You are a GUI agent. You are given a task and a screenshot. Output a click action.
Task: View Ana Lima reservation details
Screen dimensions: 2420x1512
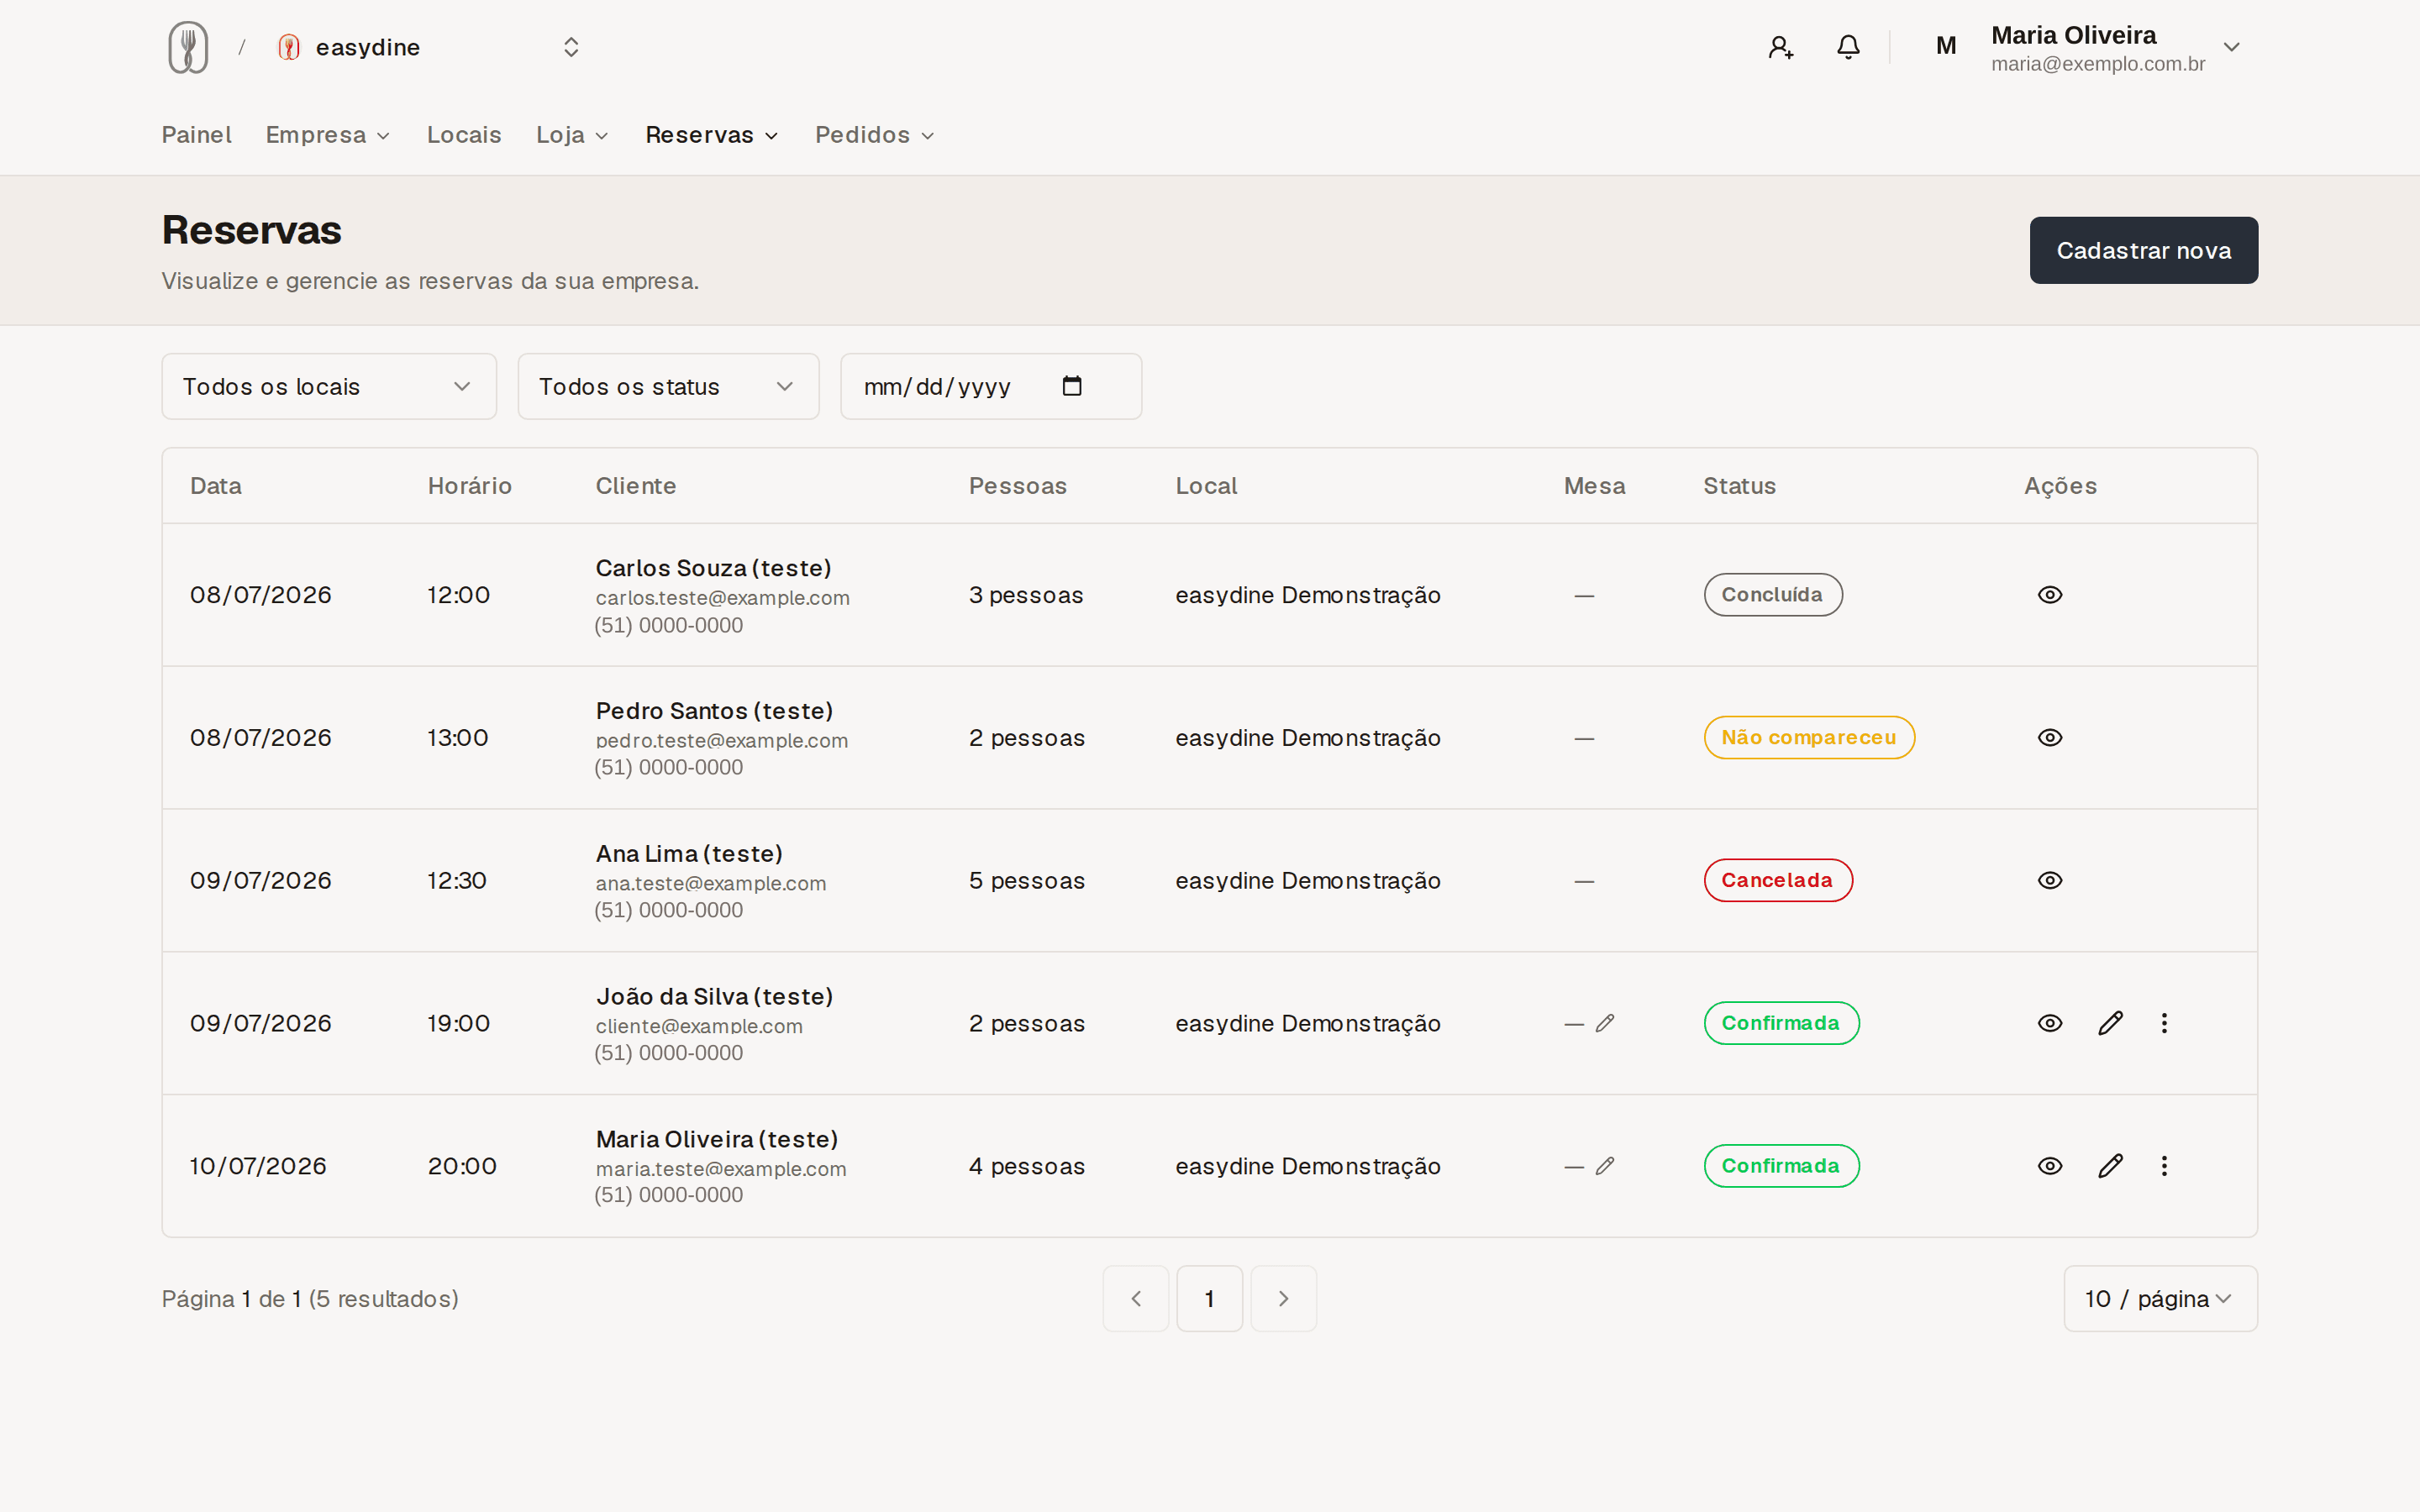[x=2050, y=881]
